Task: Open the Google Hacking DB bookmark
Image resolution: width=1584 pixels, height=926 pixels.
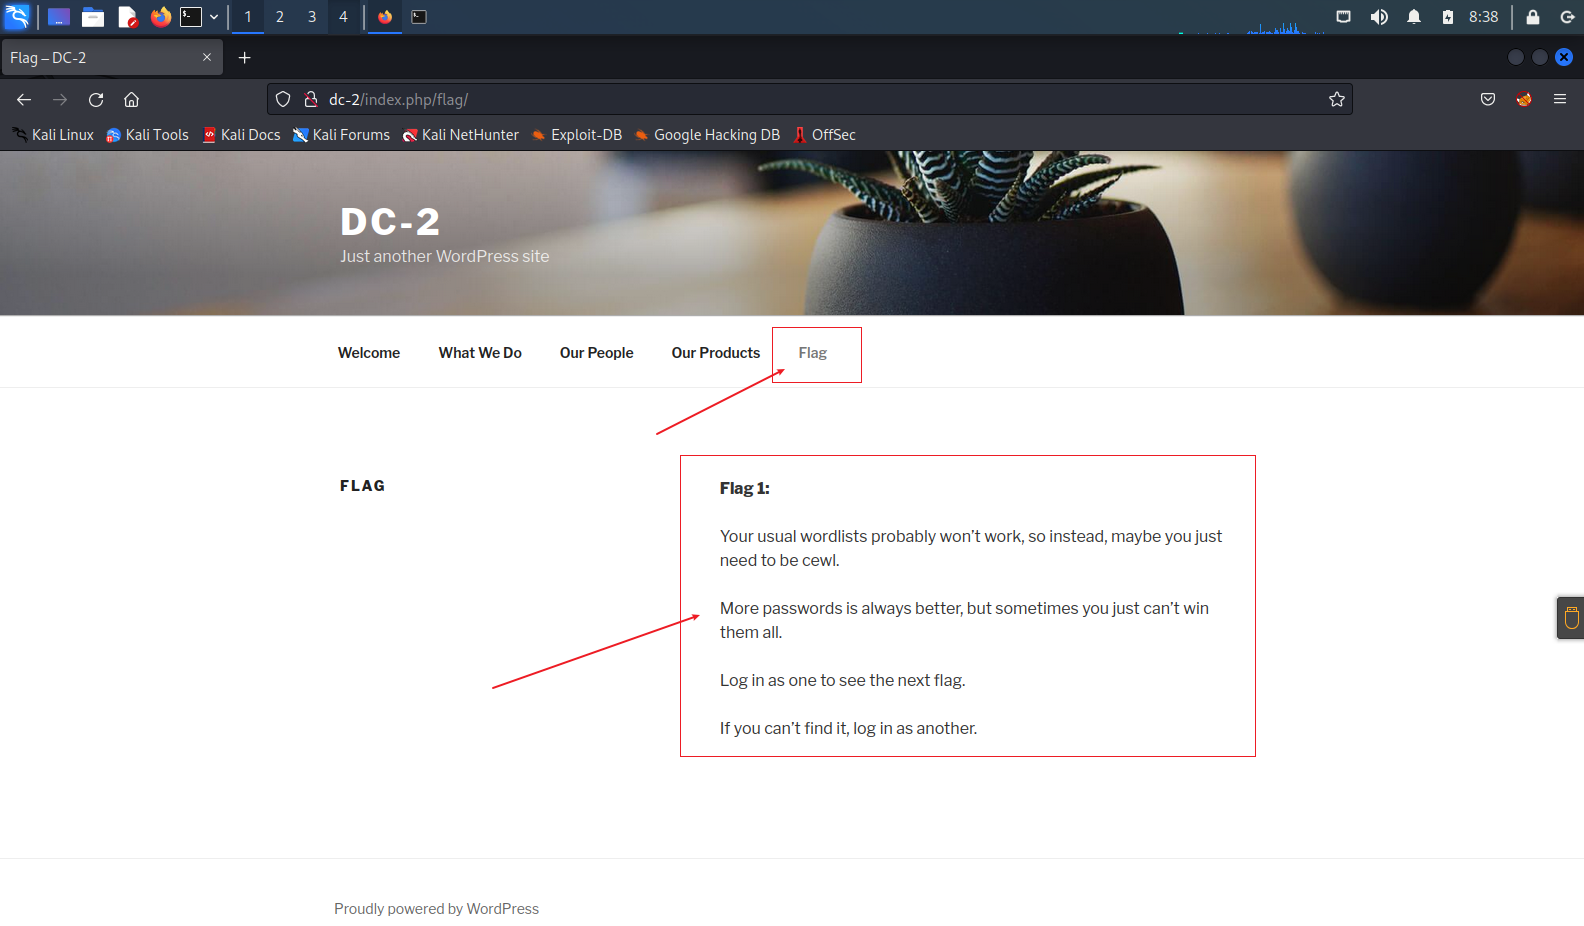Action: click(x=706, y=135)
